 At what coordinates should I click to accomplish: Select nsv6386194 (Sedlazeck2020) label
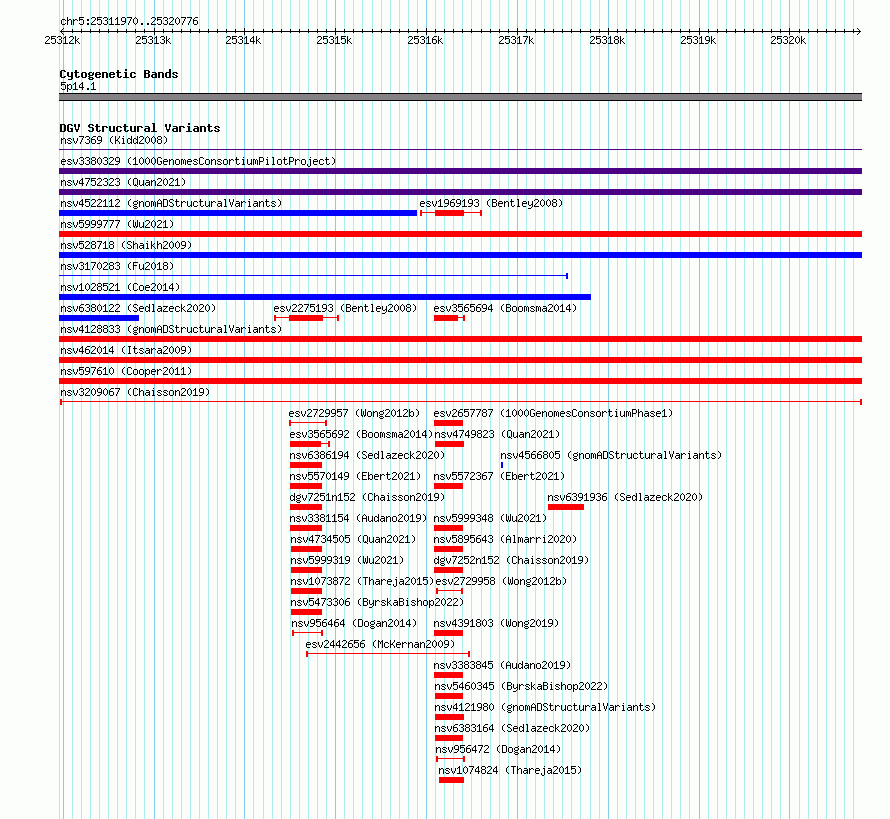pos(367,455)
